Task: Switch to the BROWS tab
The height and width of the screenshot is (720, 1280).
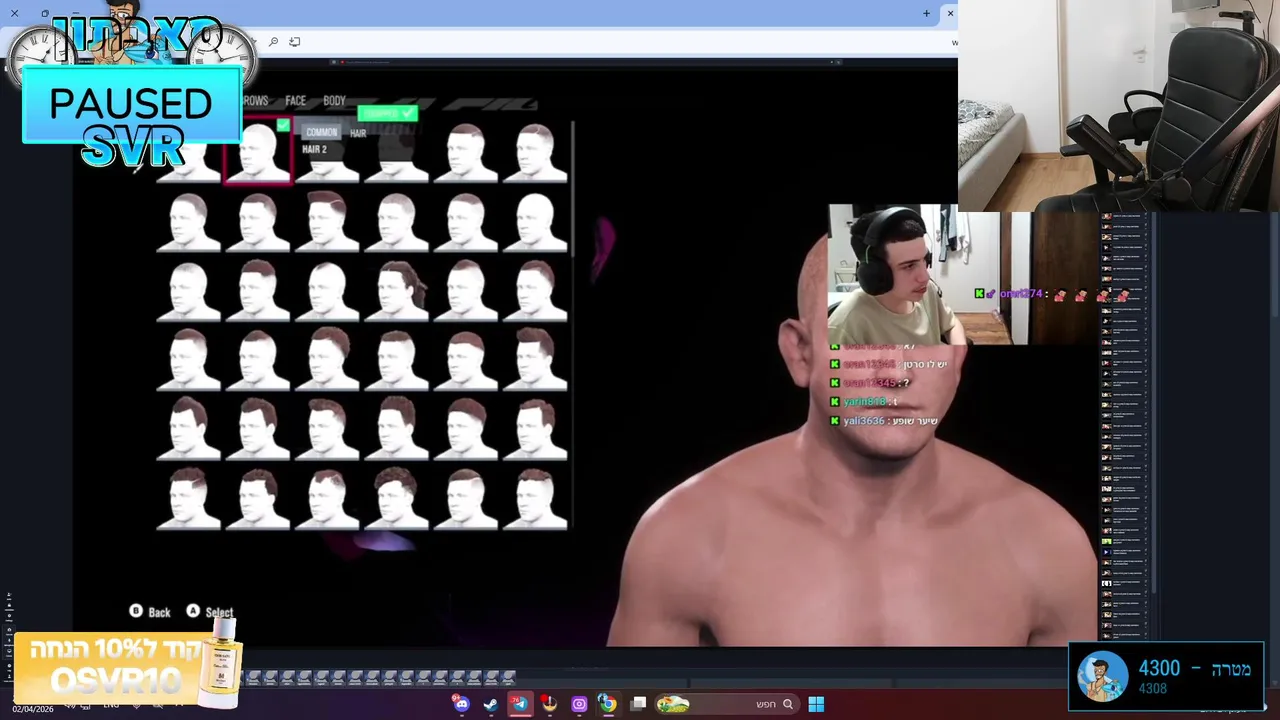Action: [256, 101]
